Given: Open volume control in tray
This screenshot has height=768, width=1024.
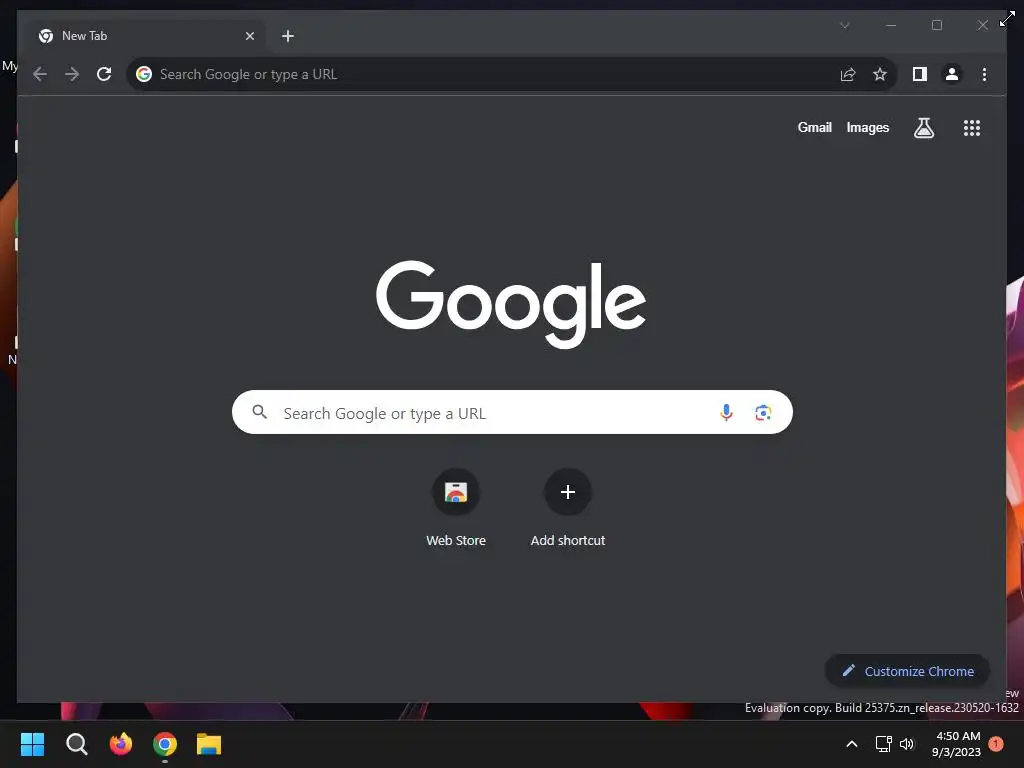Looking at the screenshot, I should [x=907, y=744].
